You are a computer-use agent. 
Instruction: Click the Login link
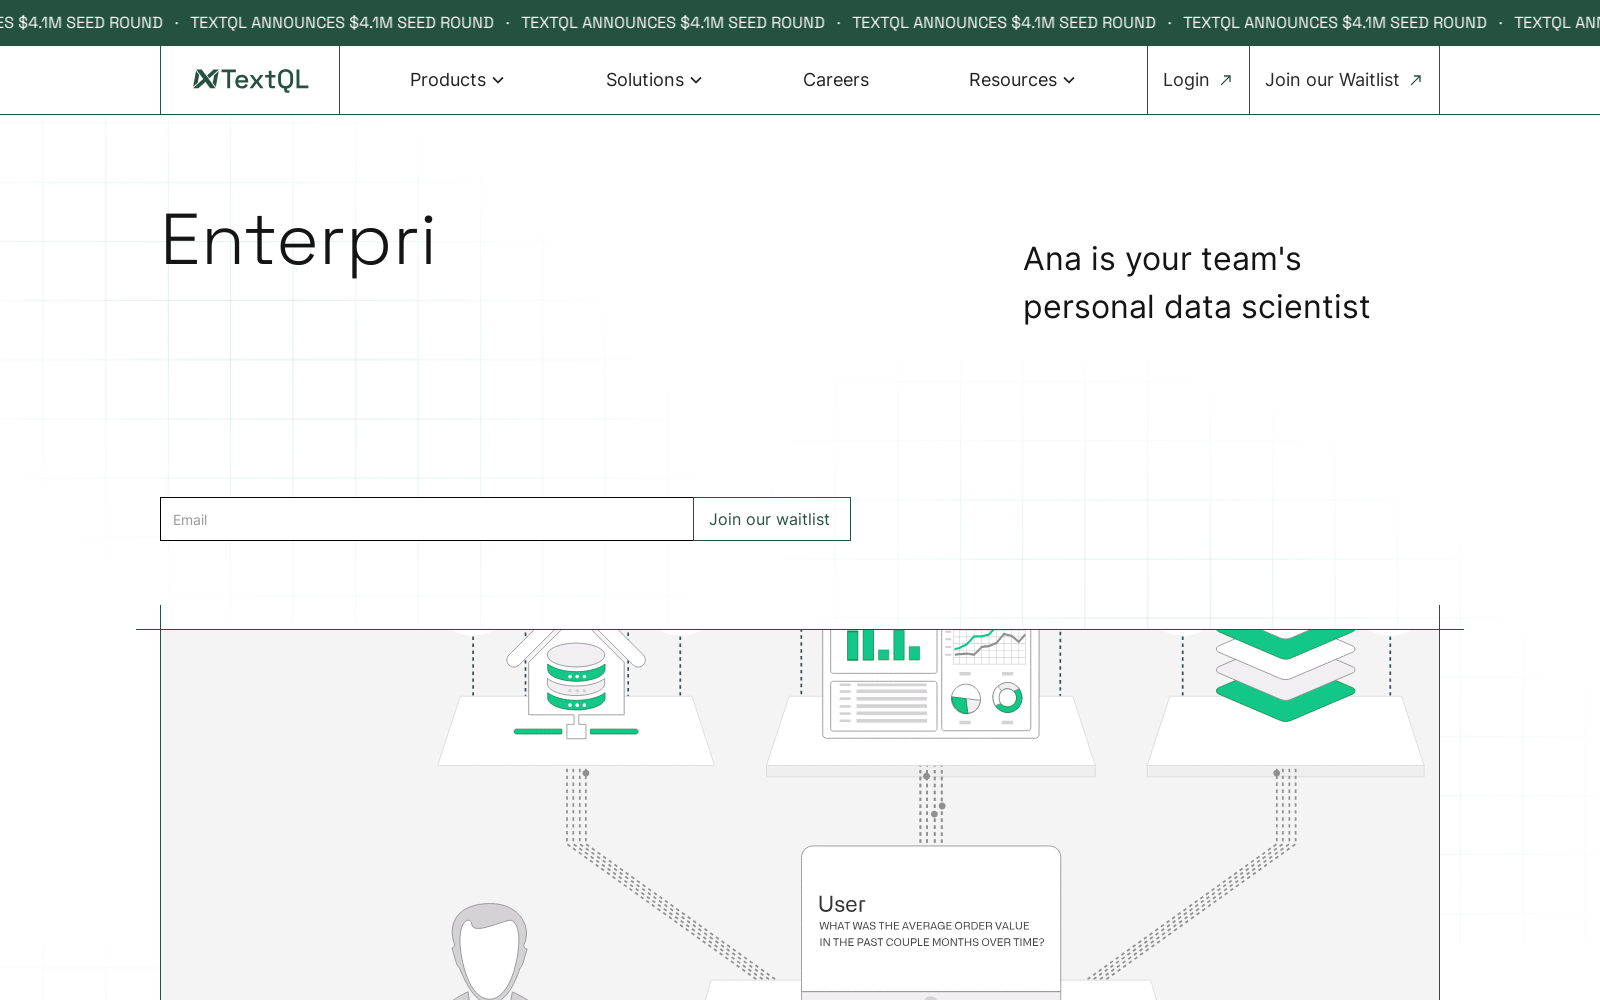click(1198, 80)
